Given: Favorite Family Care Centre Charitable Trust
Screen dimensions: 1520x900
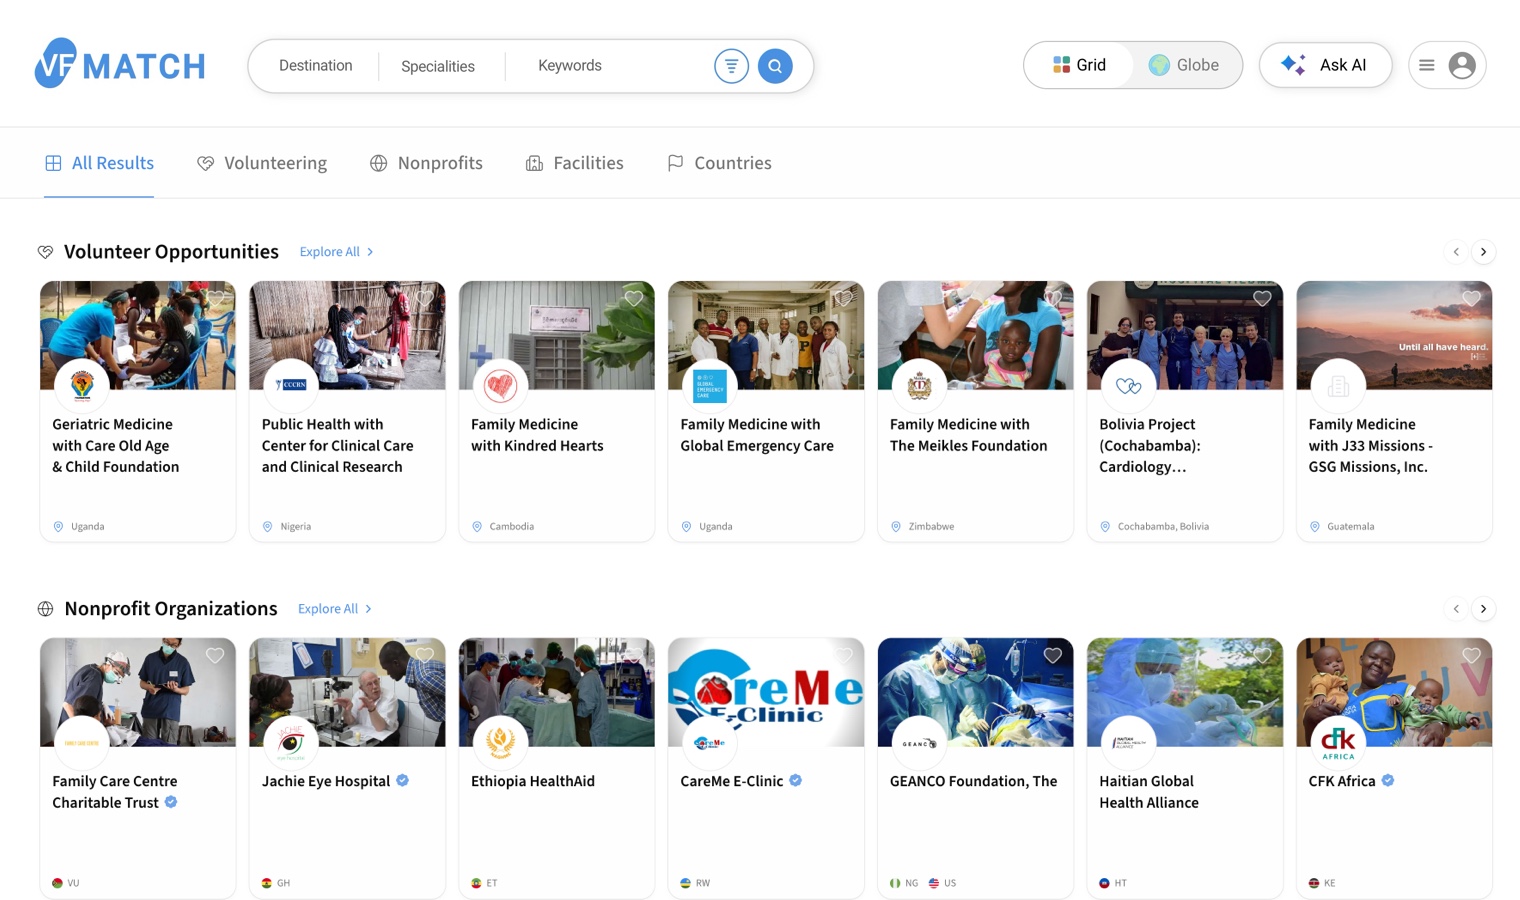Looking at the screenshot, I should 215,655.
